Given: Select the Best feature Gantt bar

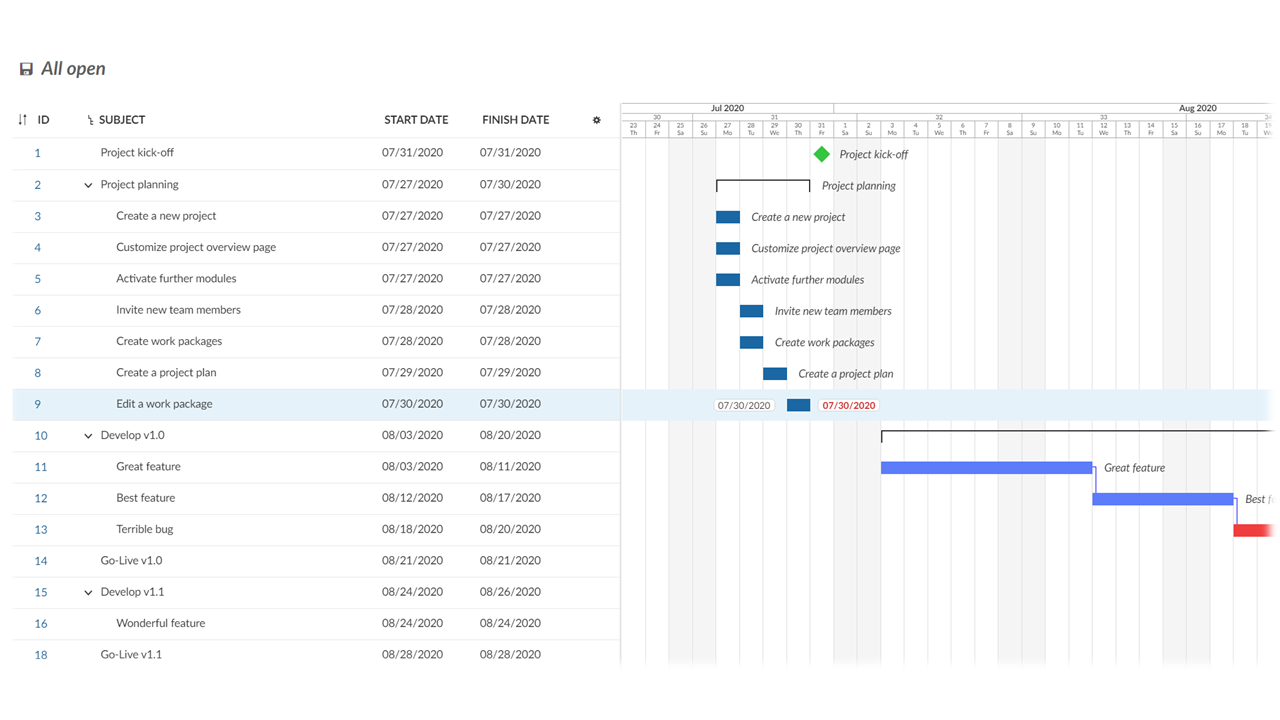Looking at the screenshot, I should (x=1163, y=499).
